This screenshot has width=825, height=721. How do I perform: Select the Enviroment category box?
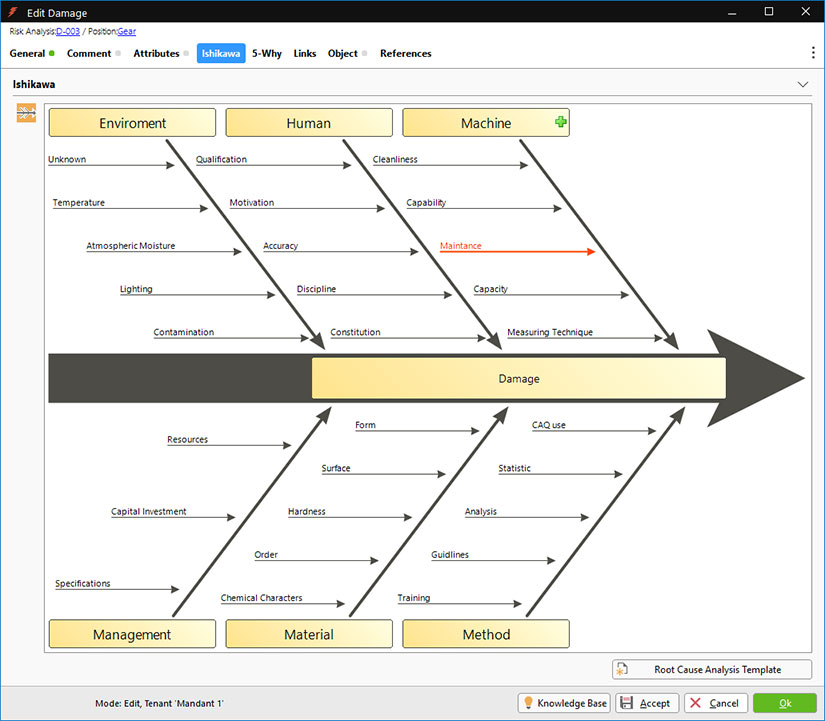132,123
